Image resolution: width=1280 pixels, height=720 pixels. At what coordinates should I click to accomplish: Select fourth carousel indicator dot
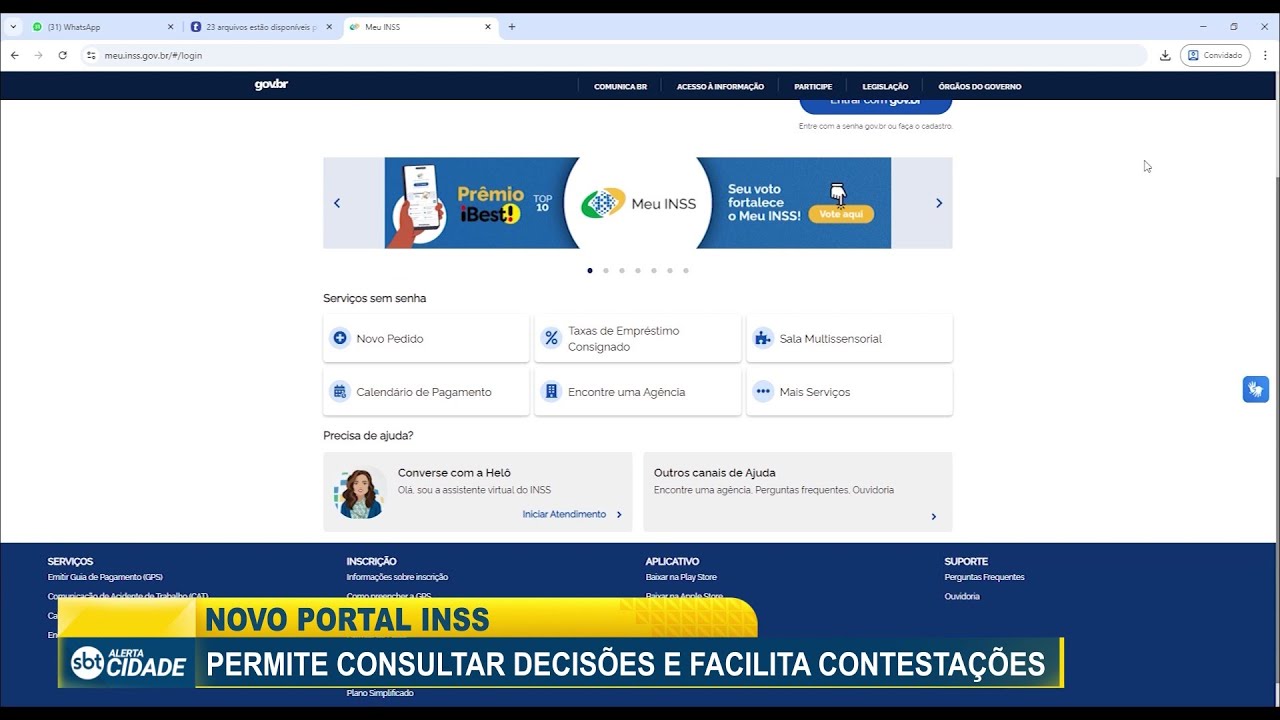click(638, 270)
